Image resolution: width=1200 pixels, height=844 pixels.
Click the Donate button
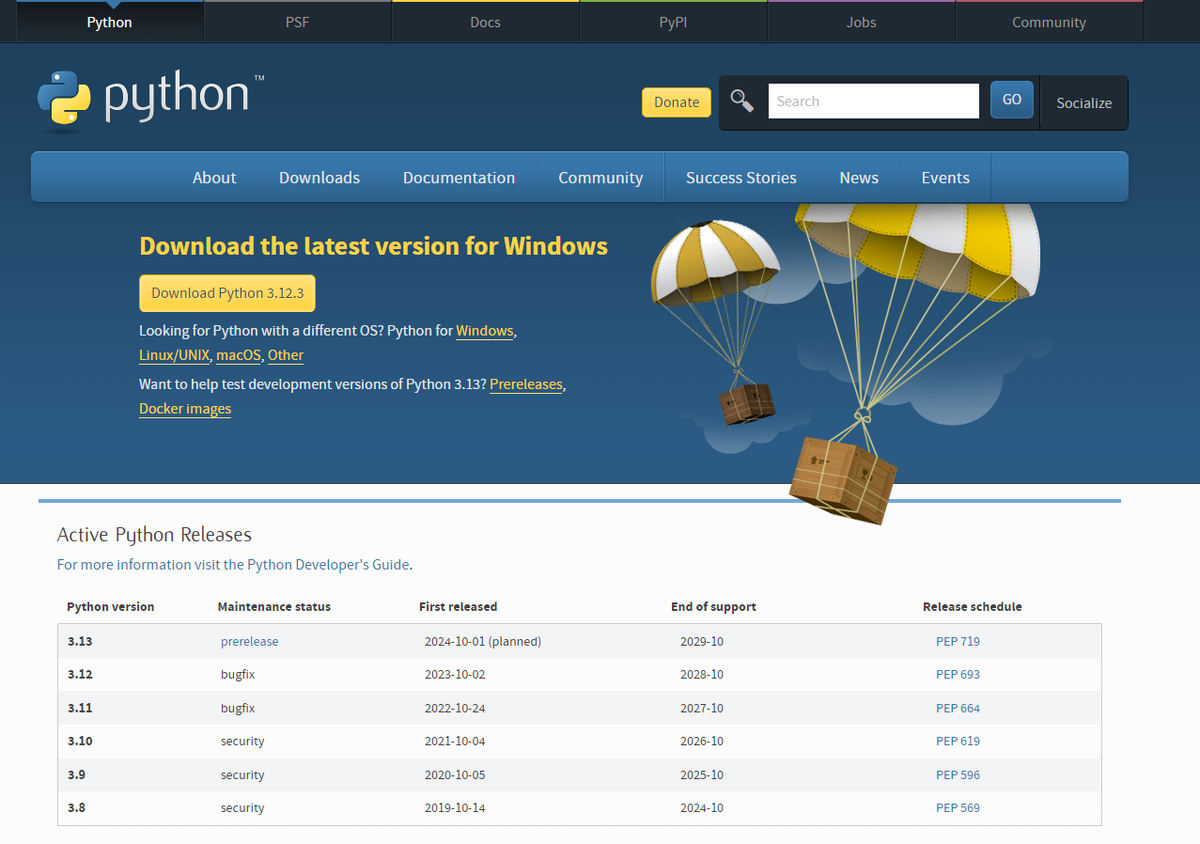coord(676,102)
